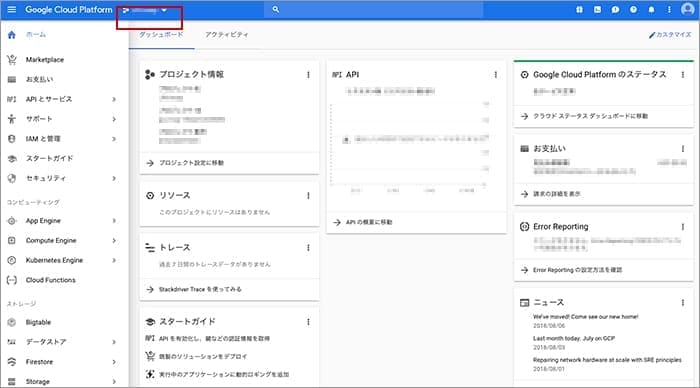Click the gift icon in header
Screen dimensions: 700x388
click(x=579, y=9)
